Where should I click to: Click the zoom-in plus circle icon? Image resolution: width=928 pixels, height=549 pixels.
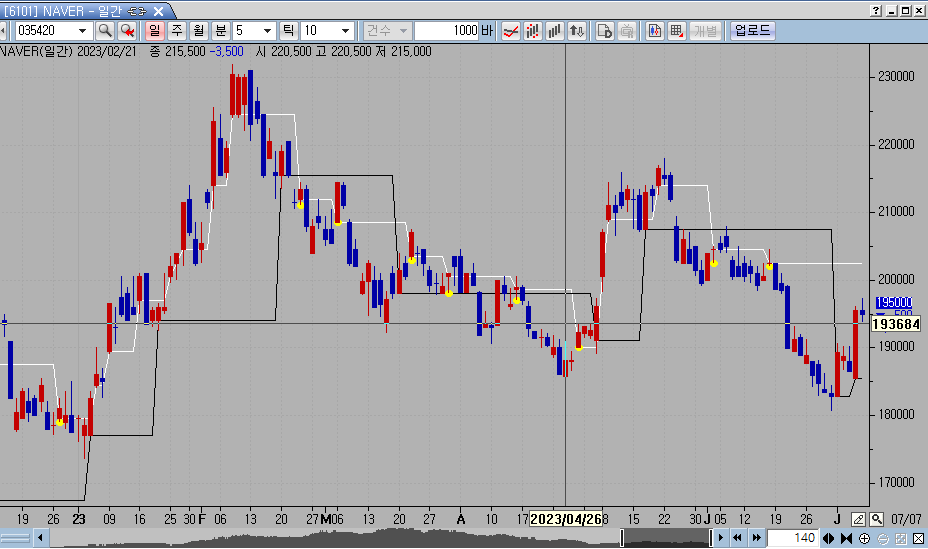(x=865, y=539)
